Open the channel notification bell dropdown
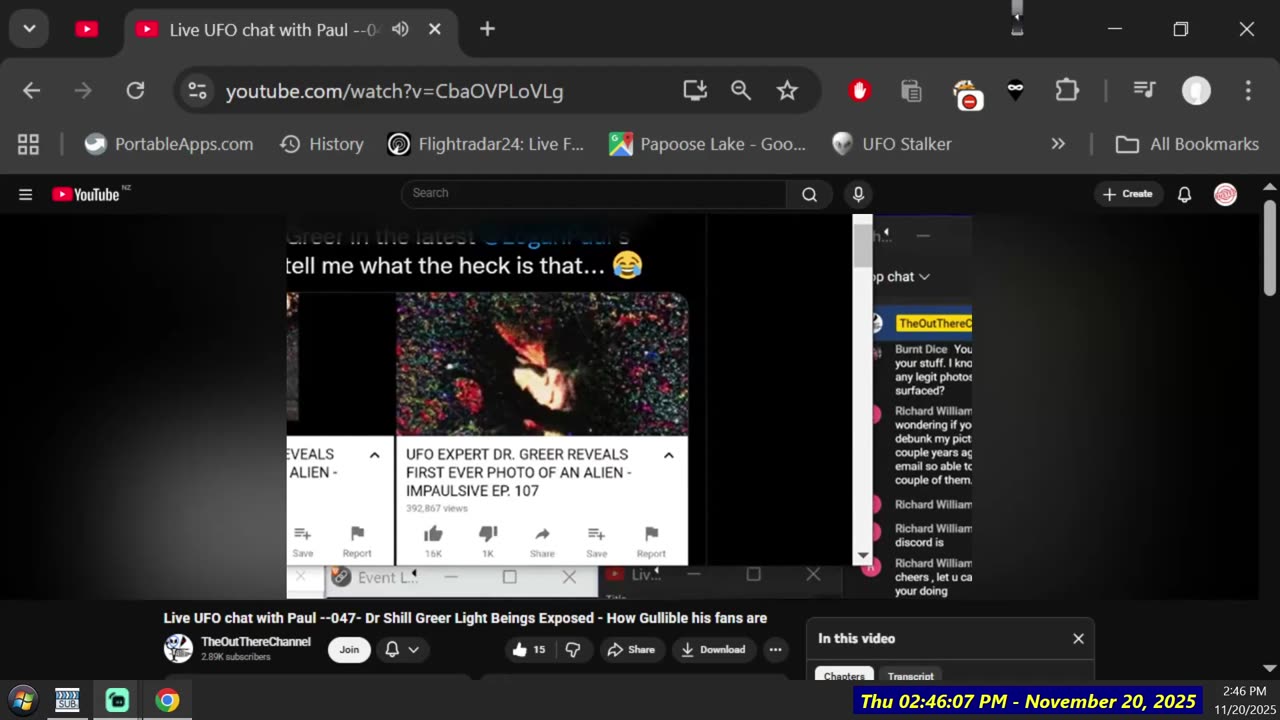The width and height of the screenshot is (1280, 720). pos(401,649)
